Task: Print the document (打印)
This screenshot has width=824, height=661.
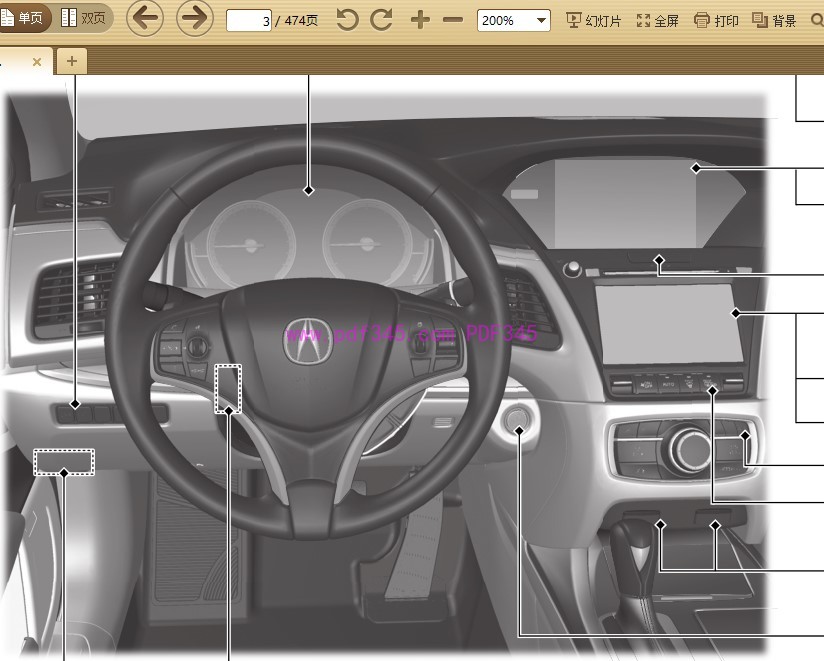Action: point(716,20)
